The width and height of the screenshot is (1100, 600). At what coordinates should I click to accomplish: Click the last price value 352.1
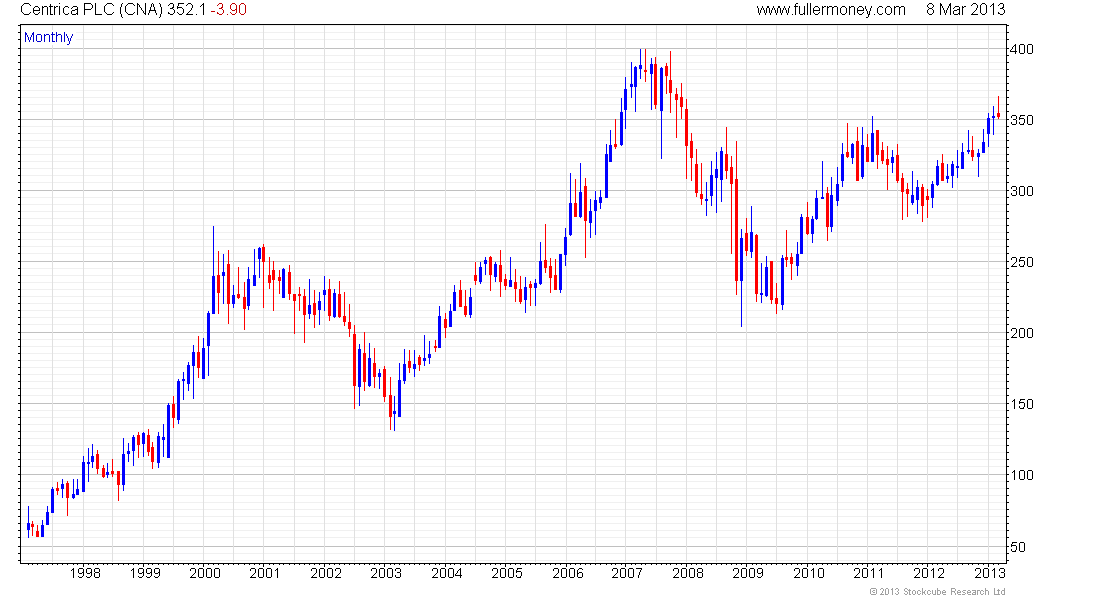click(186, 10)
